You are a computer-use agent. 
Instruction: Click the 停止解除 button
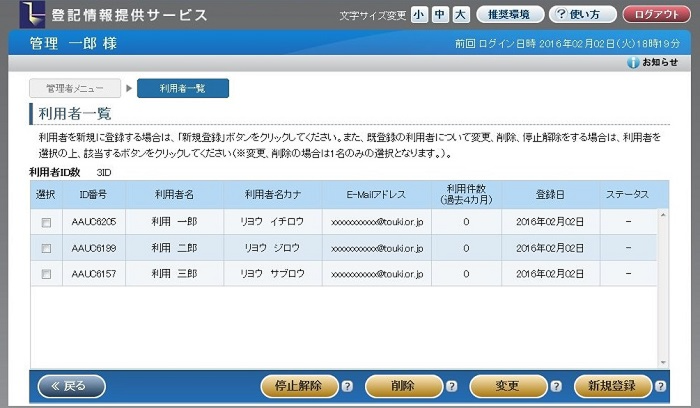click(x=299, y=386)
